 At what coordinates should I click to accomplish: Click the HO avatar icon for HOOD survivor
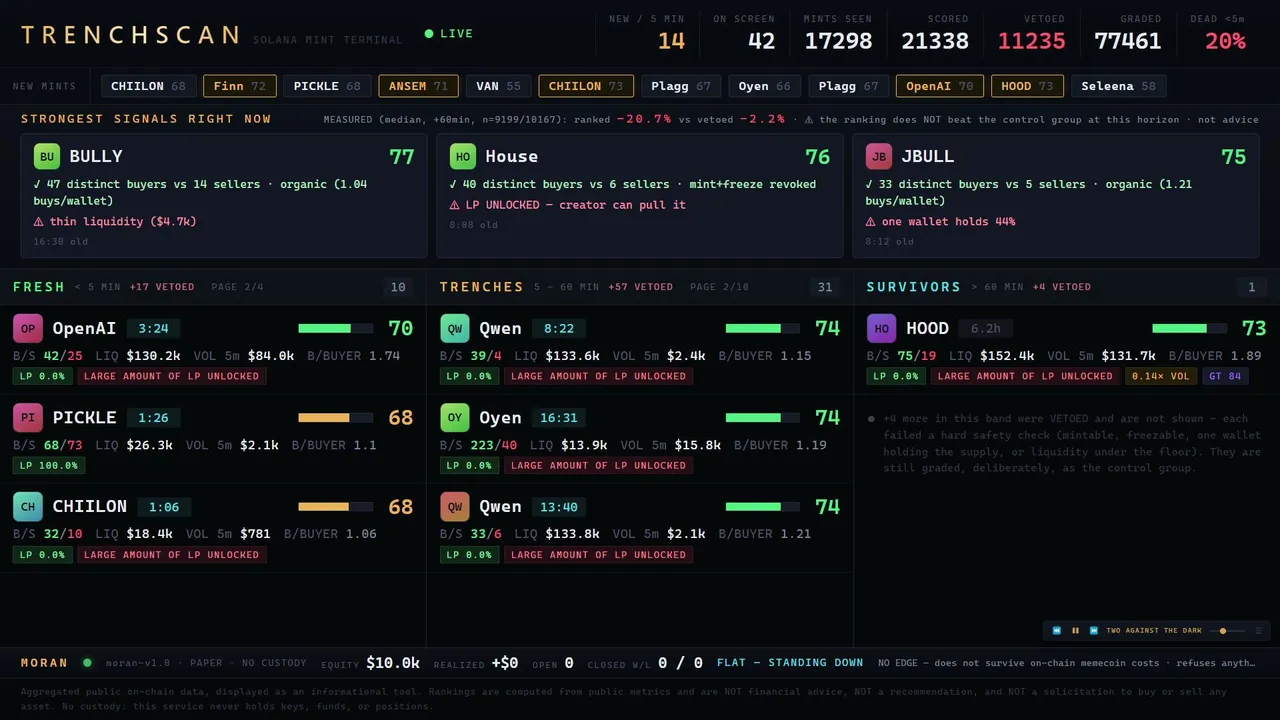coord(882,328)
